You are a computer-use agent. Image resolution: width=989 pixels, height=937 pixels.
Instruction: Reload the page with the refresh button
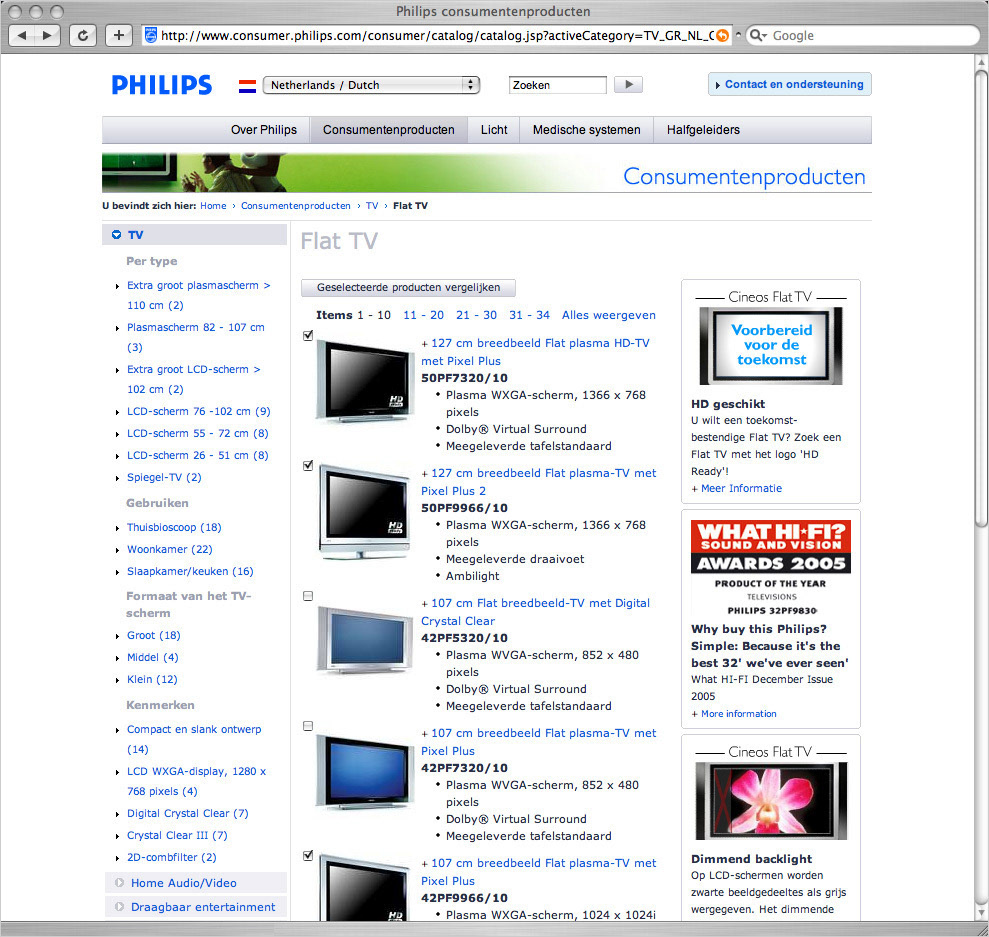click(82, 35)
